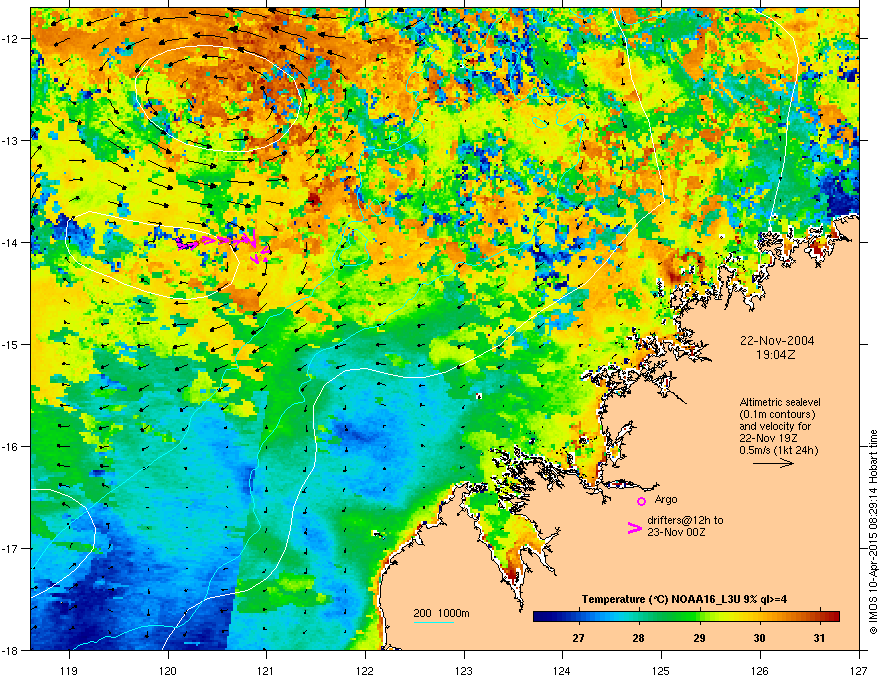
Task: Click the '23-Nov 00Z' legend text
Action: click(676, 532)
